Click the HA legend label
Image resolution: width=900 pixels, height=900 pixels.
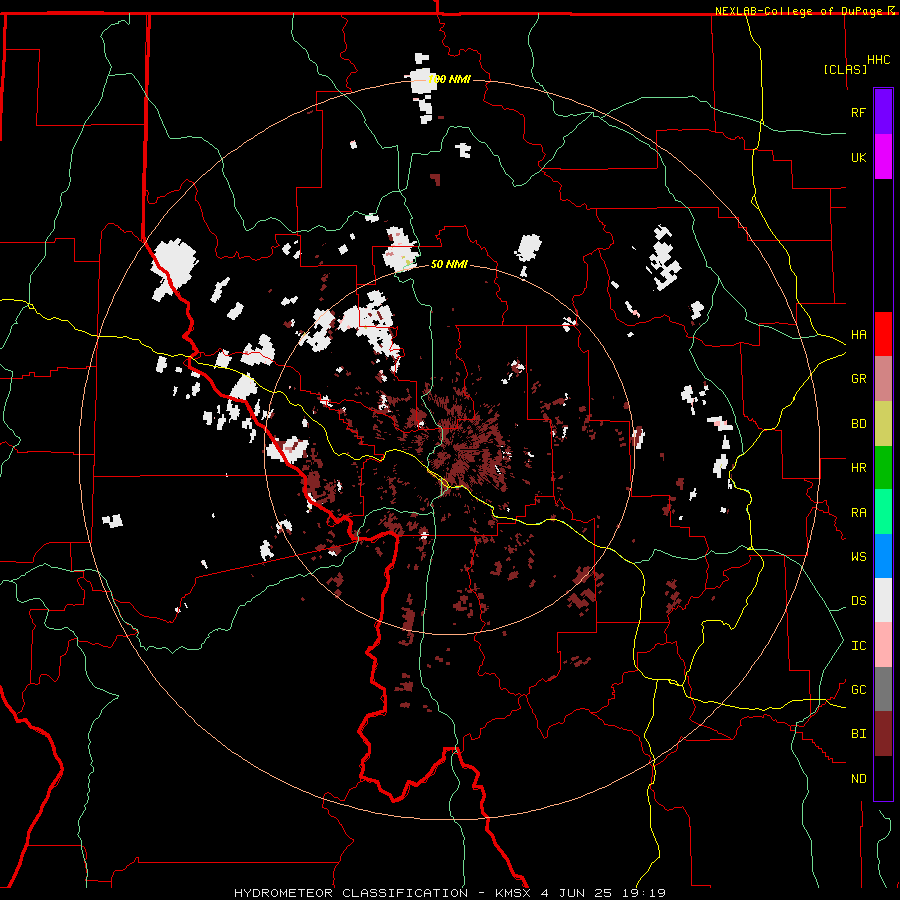[858, 335]
